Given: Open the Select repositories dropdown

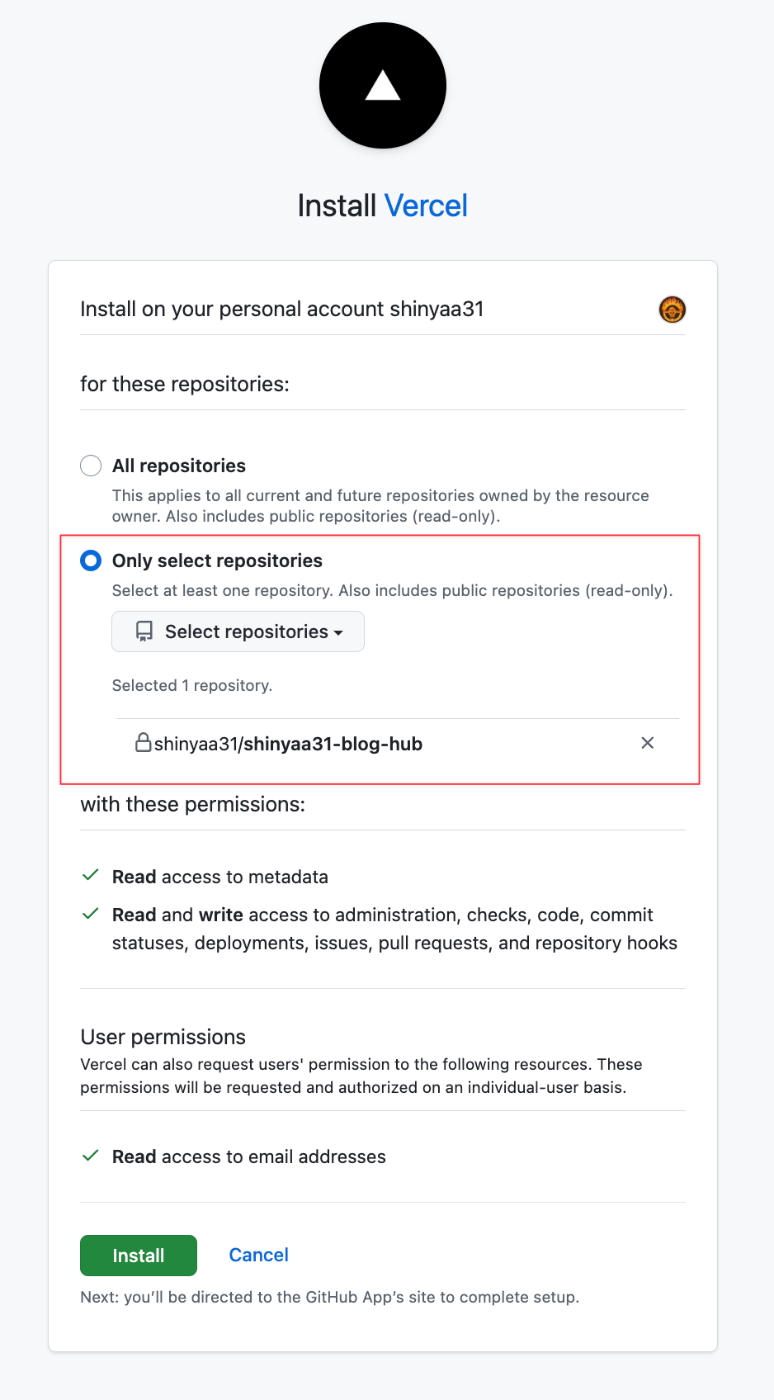Looking at the screenshot, I should [x=238, y=632].
